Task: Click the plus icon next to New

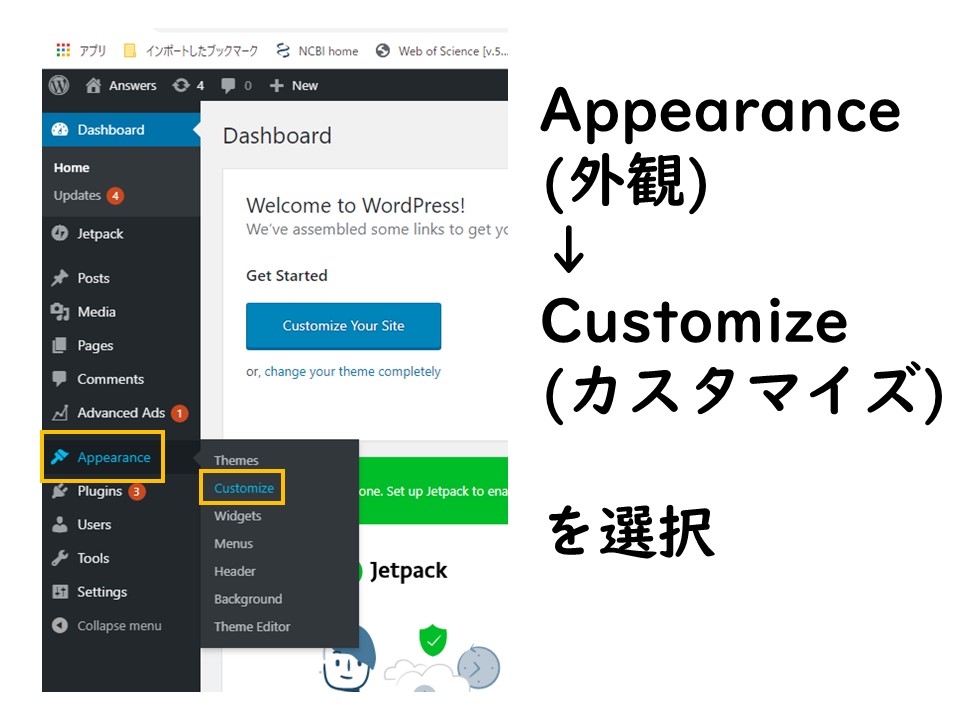Action: coord(277,86)
